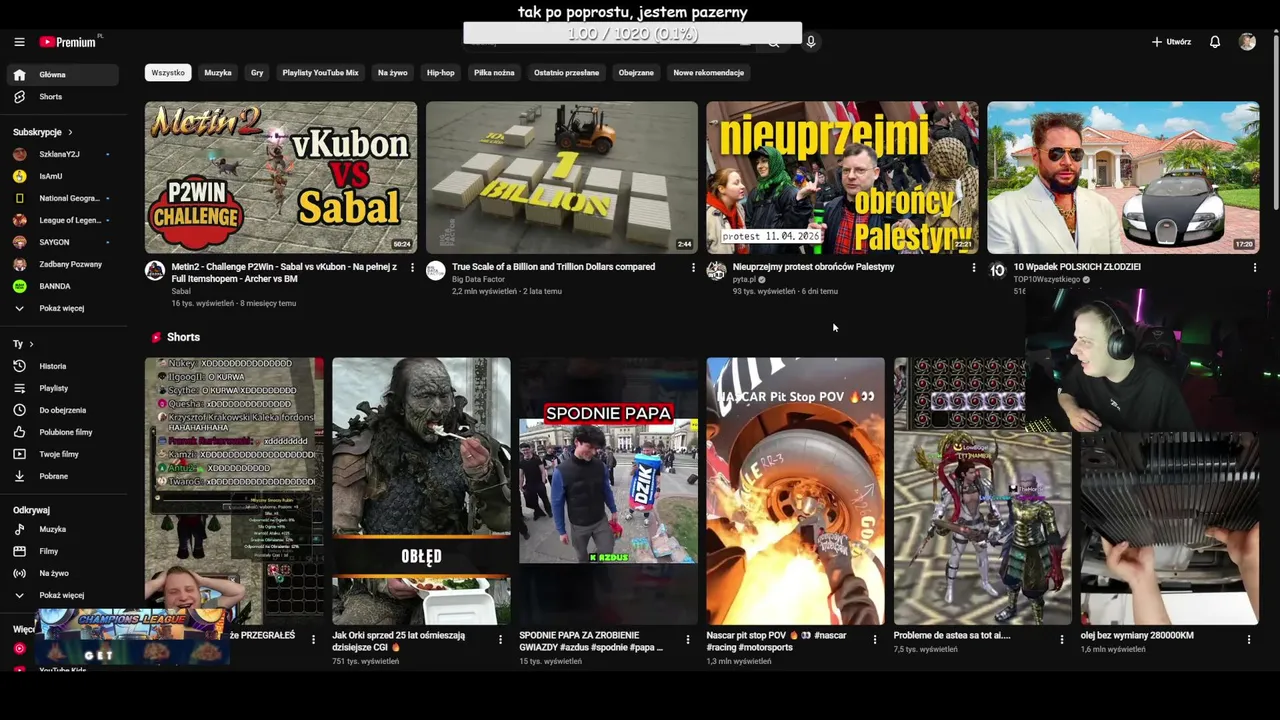Click the page vertical scrollbar
The width and height of the screenshot is (1280, 720).
pos(1275,120)
